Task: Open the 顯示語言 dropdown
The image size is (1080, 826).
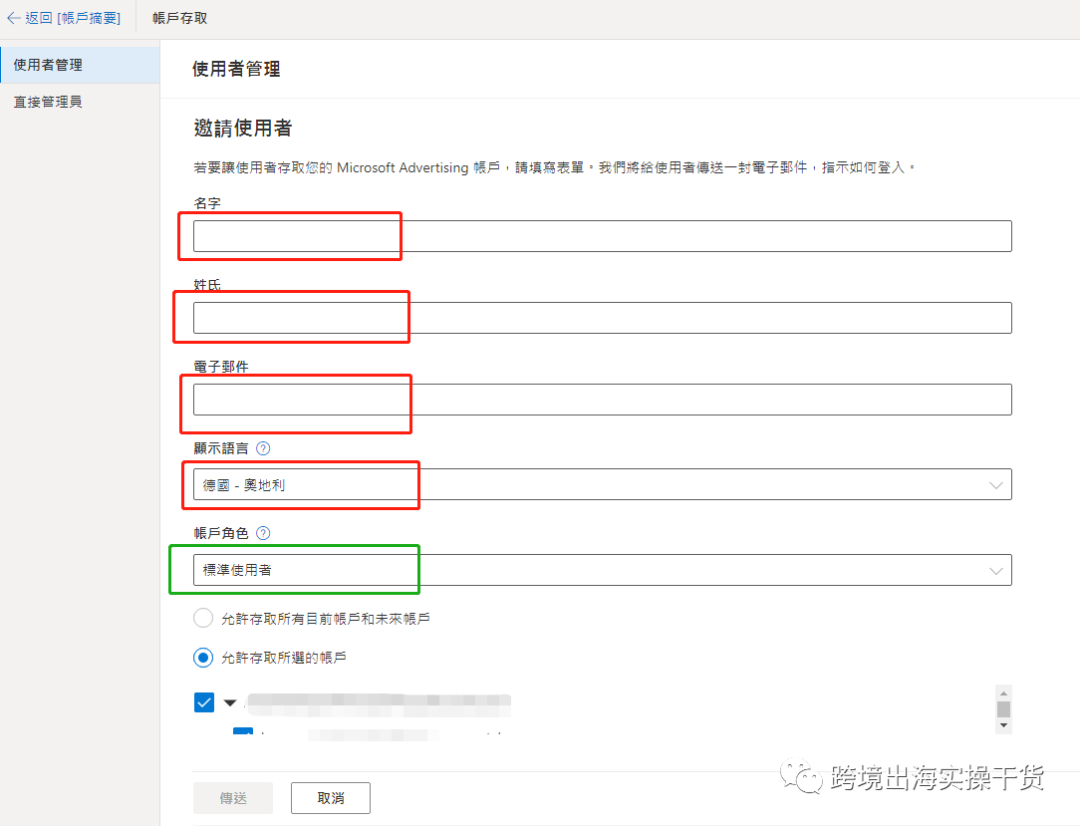Action: (996, 484)
